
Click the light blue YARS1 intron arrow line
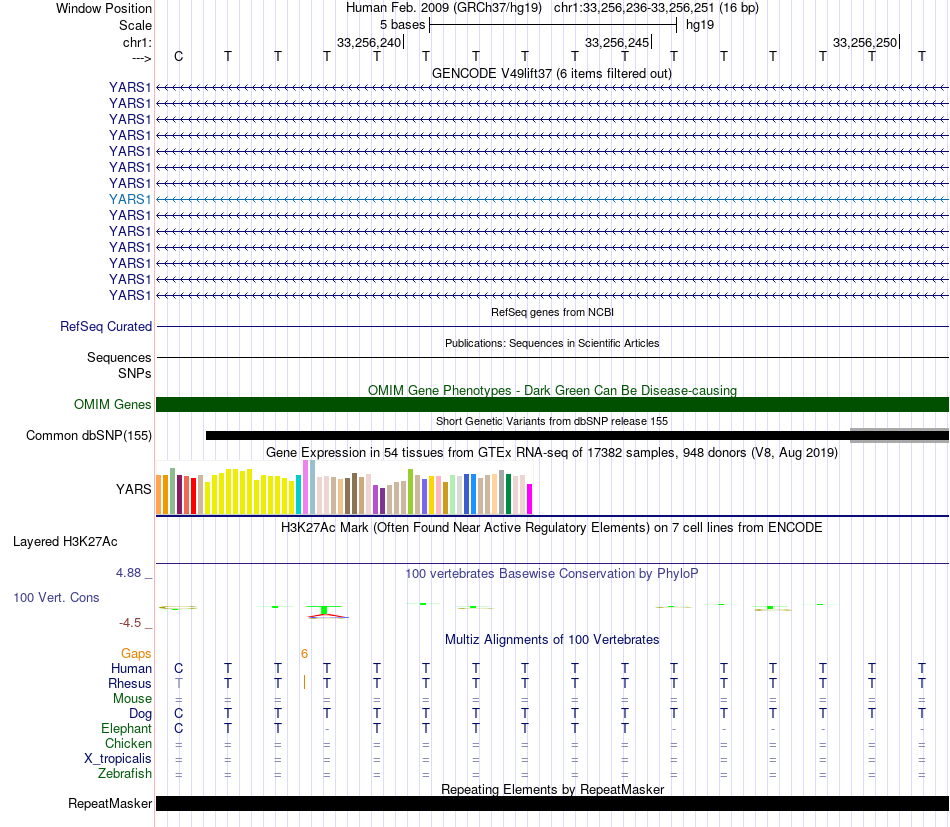pos(553,199)
